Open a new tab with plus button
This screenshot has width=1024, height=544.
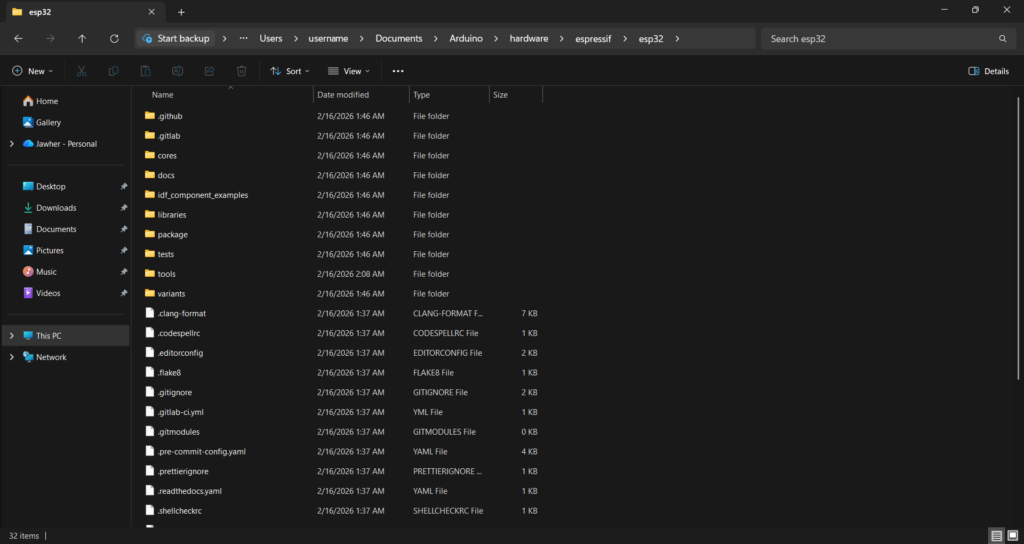tap(181, 12)
